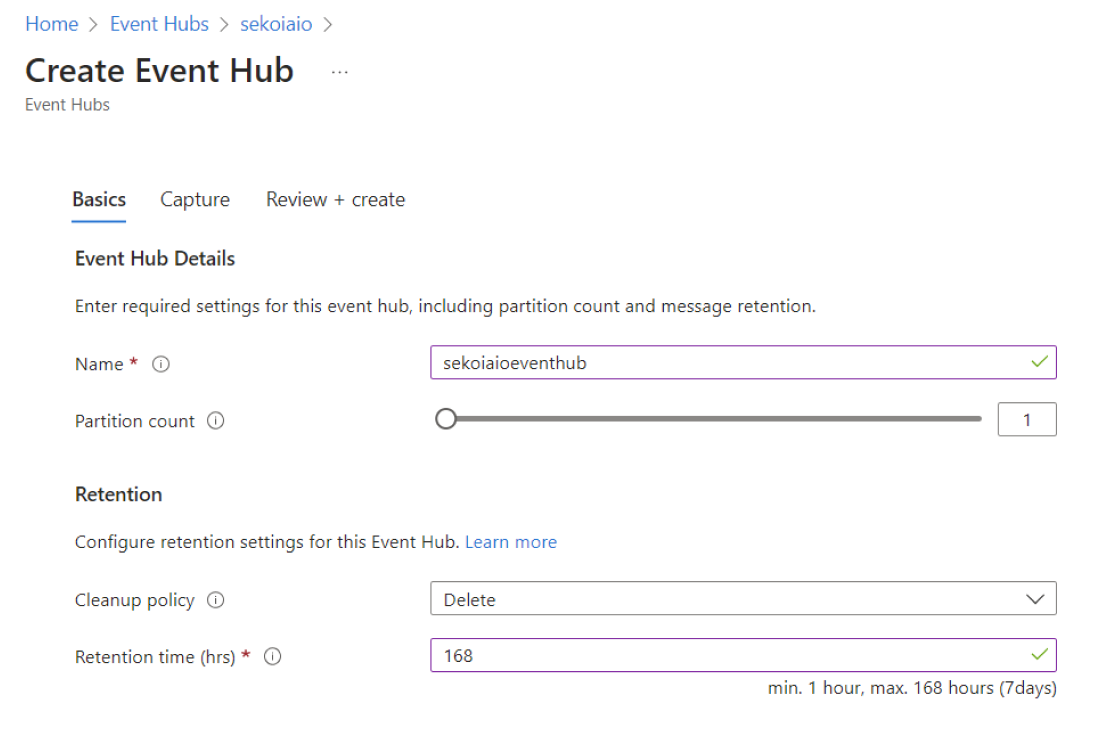The image size is (1108, 736).
Task: Return to the sekoiaio breadcrumb link
Action: (276, 24)
